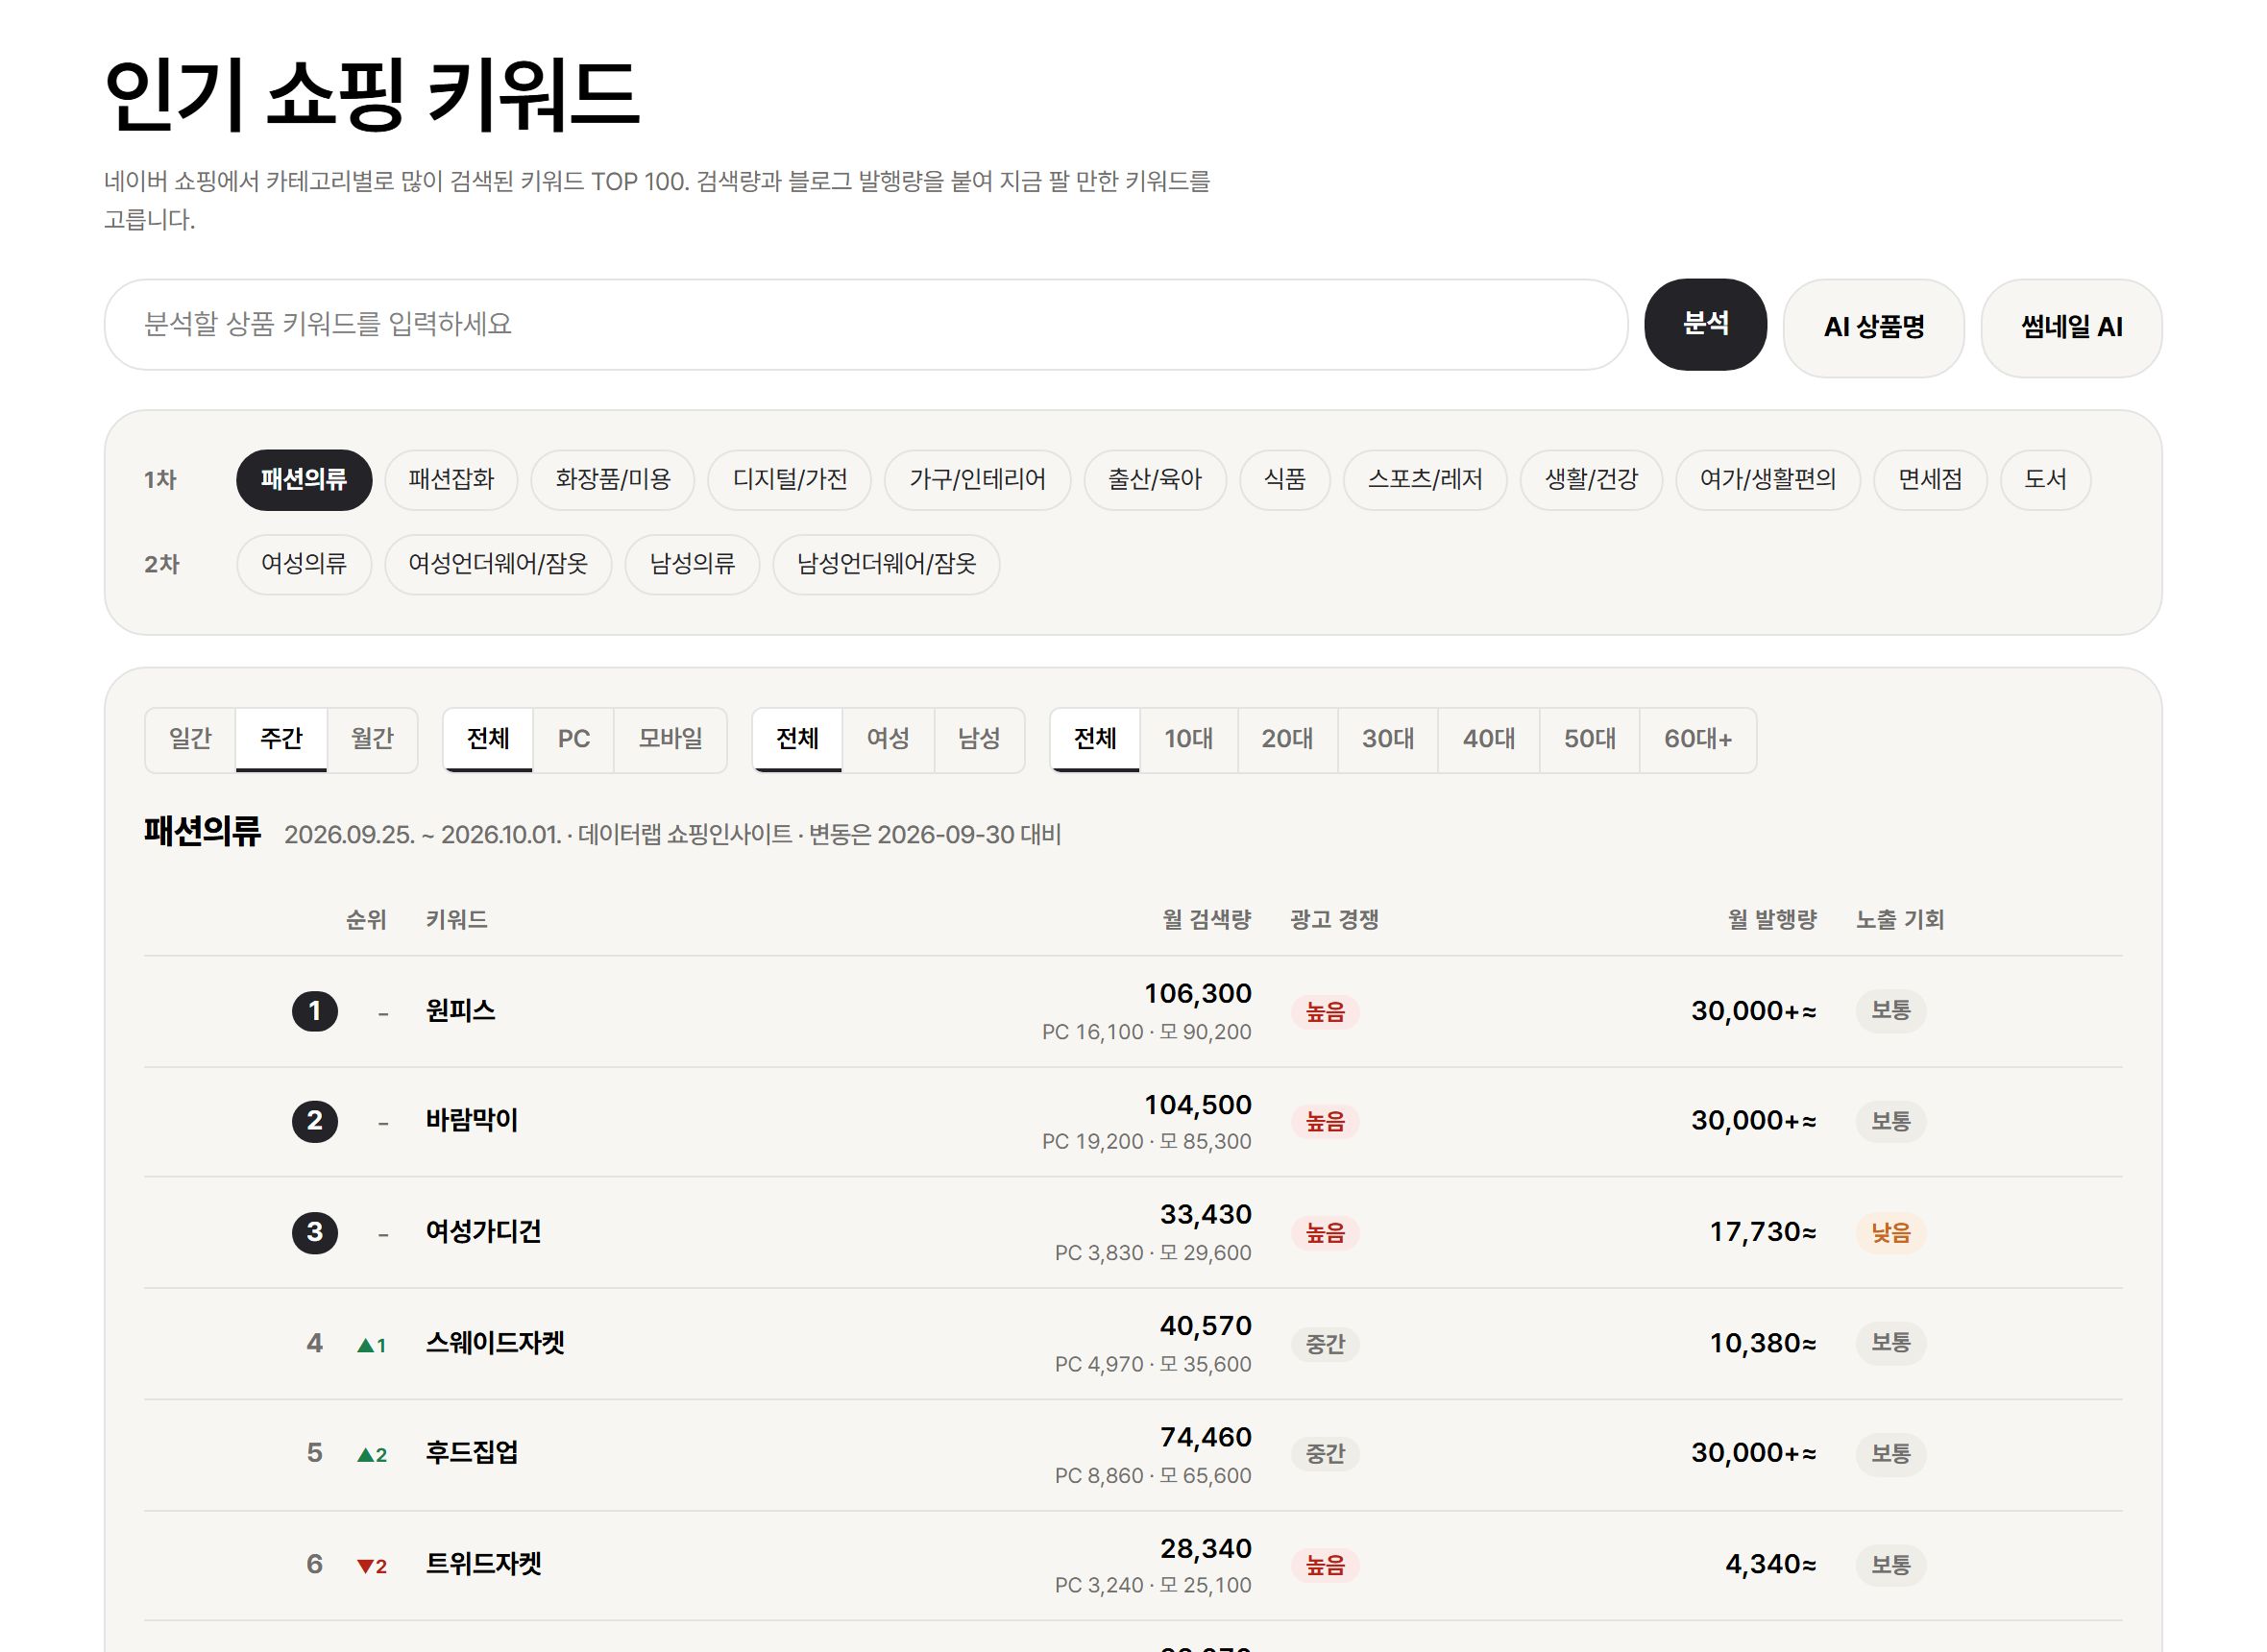The image size is (2267, 1652).
Task: Click the 낮음 badge in 여성가디건 row
Action: click(x=1890, y=1232)
